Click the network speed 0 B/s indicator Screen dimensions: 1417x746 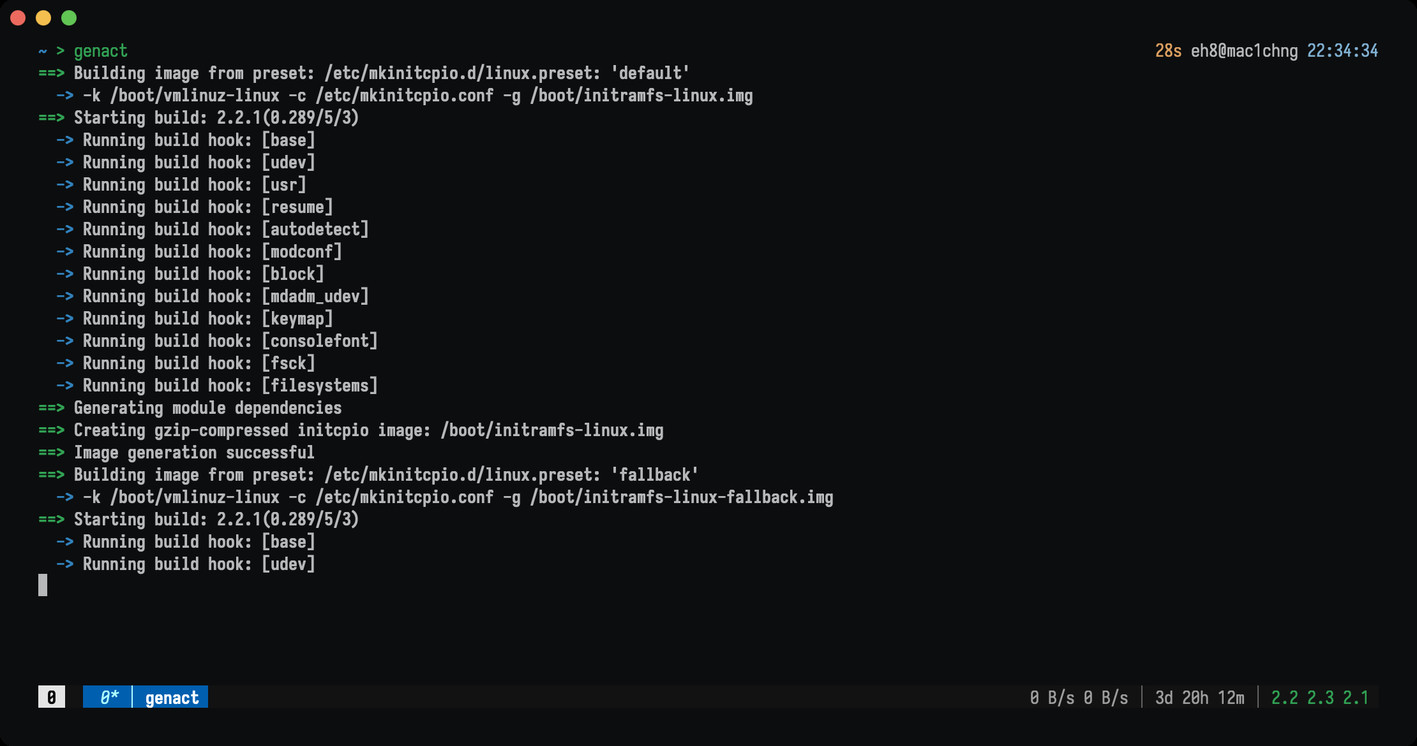(1078, 697)
